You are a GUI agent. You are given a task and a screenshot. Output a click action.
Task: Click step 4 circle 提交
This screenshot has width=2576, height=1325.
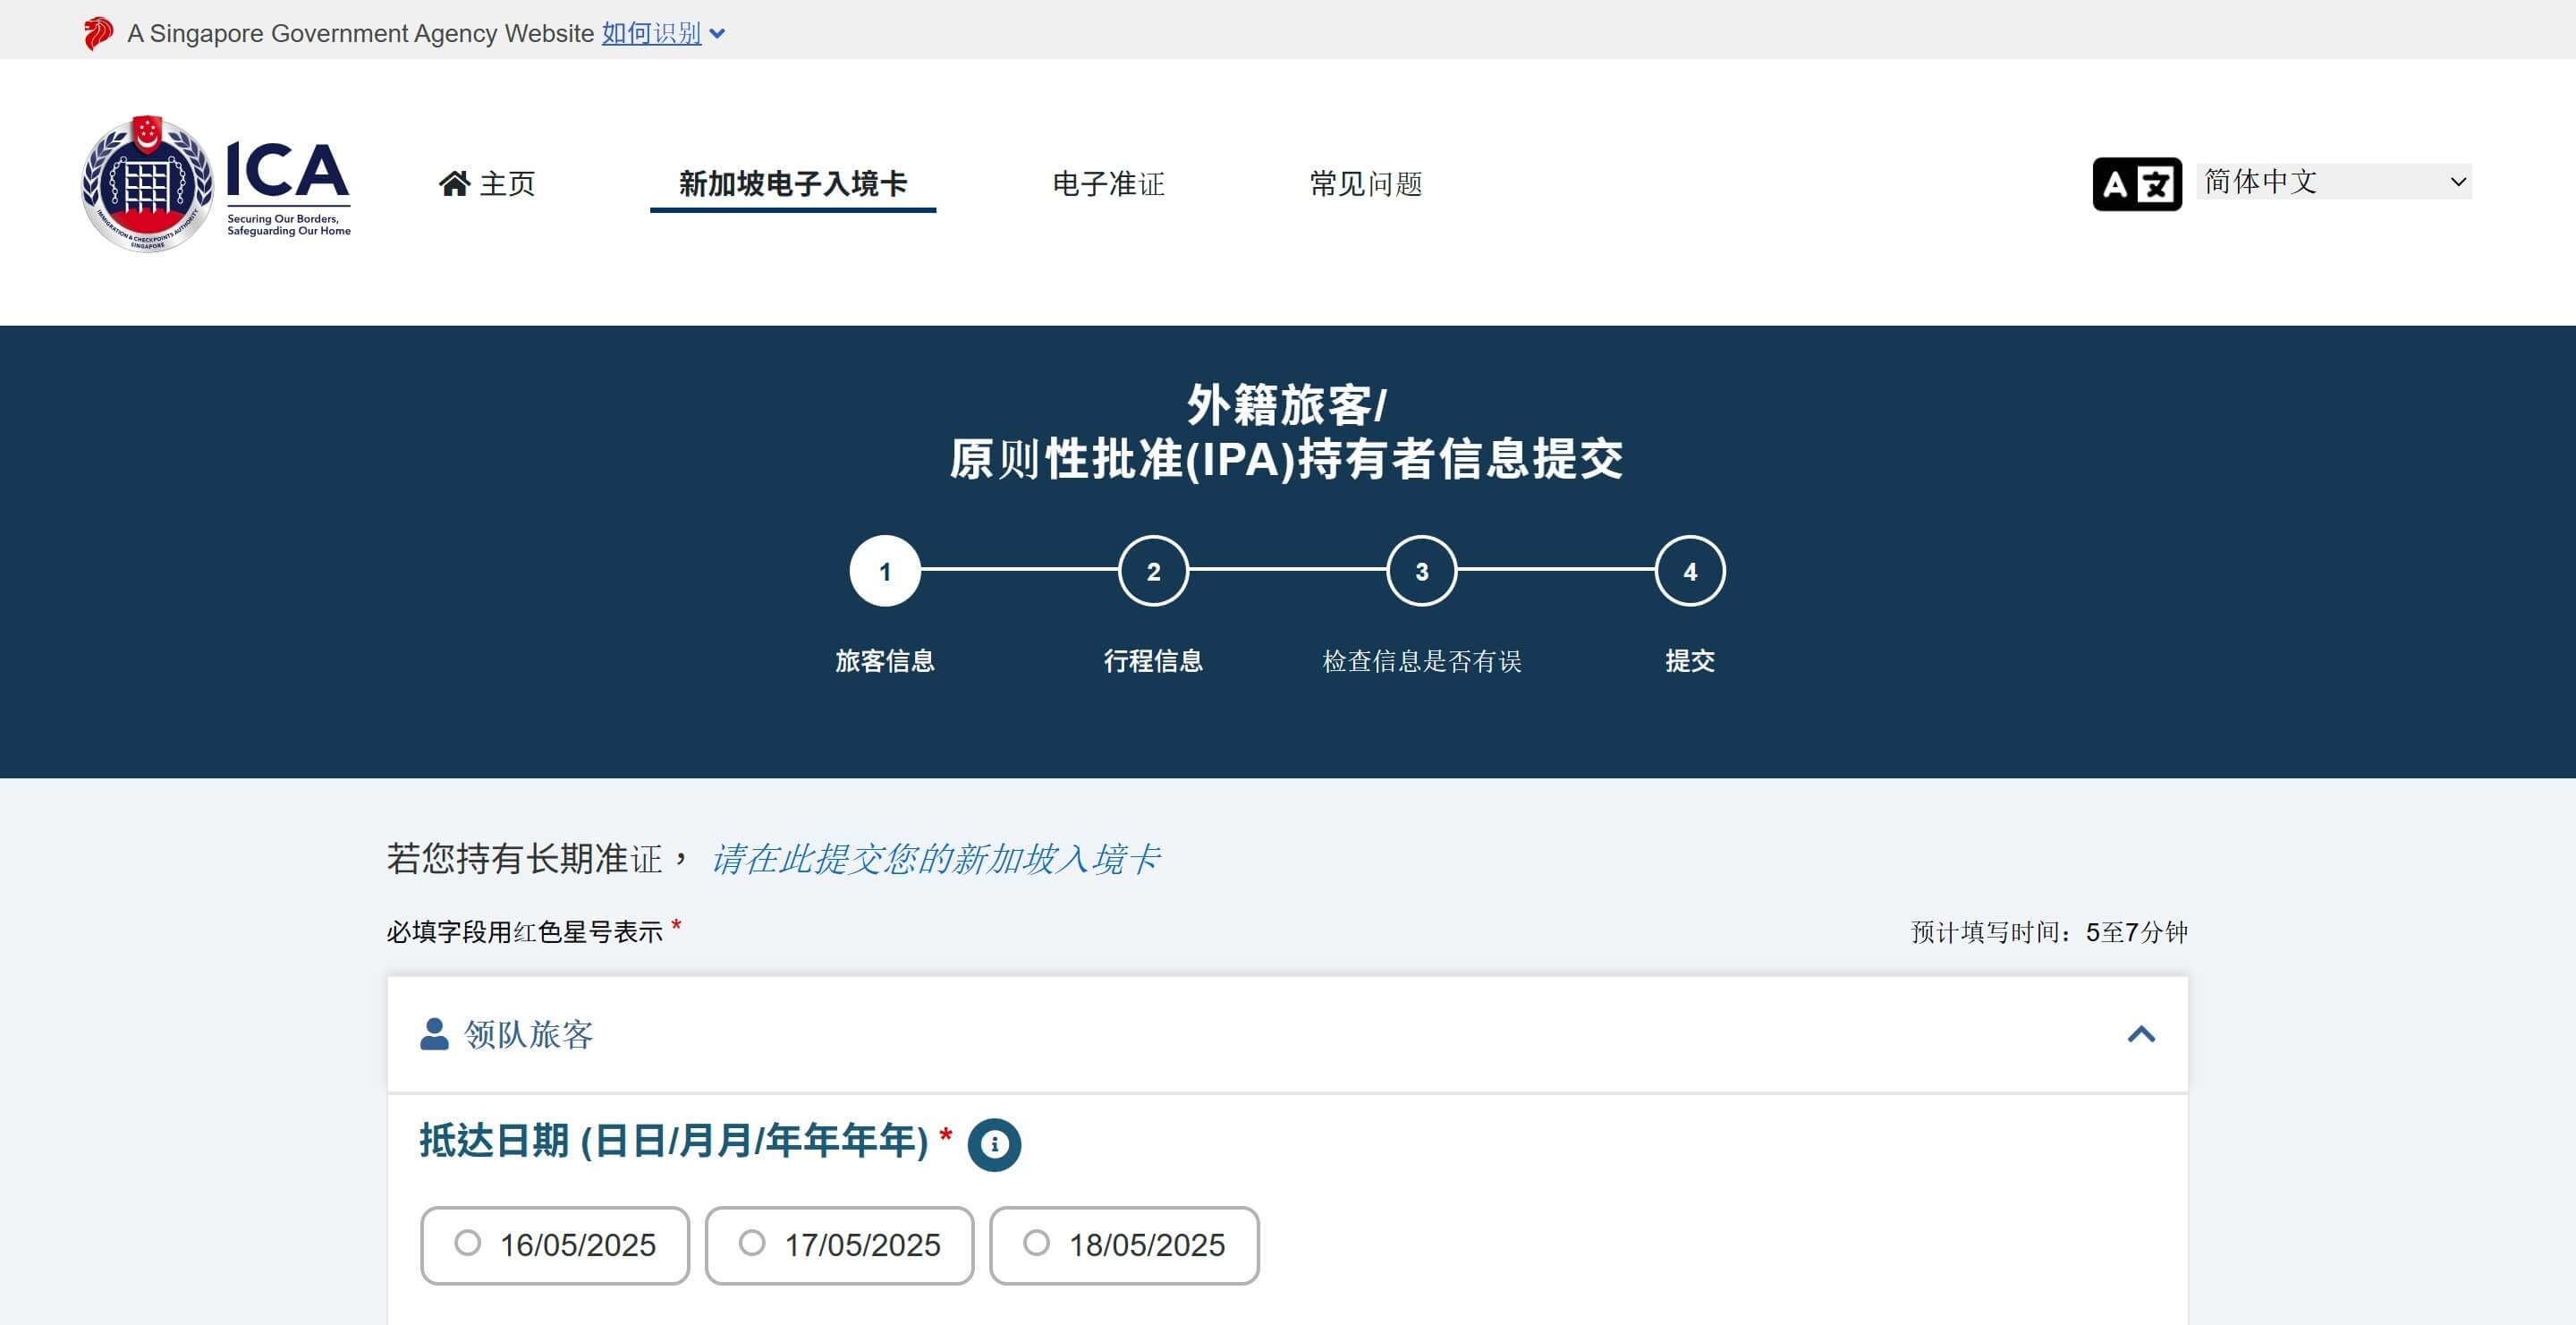(1689, 571)
